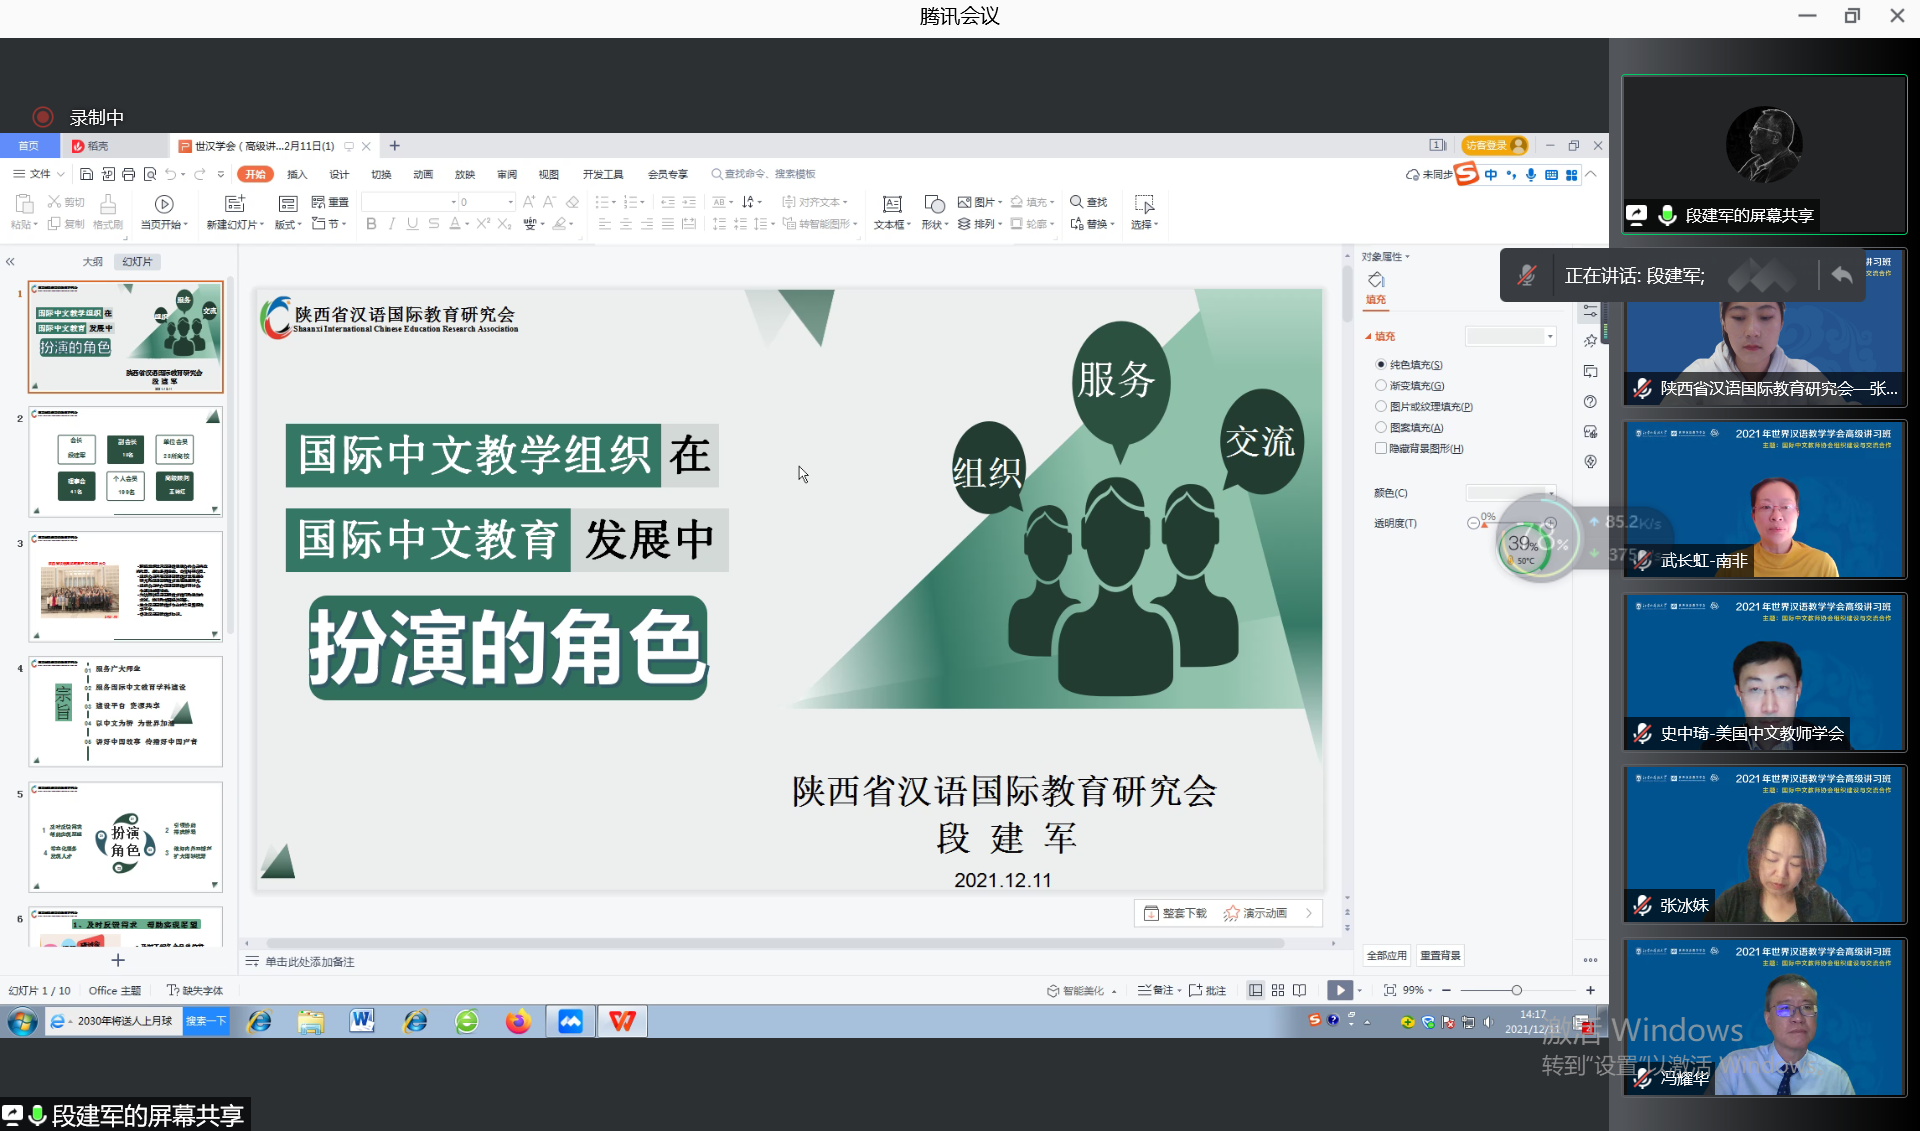Click the 当页开始 play-from-current icon
This screenshot has width=1920, height=1131.
coord(164,204)
